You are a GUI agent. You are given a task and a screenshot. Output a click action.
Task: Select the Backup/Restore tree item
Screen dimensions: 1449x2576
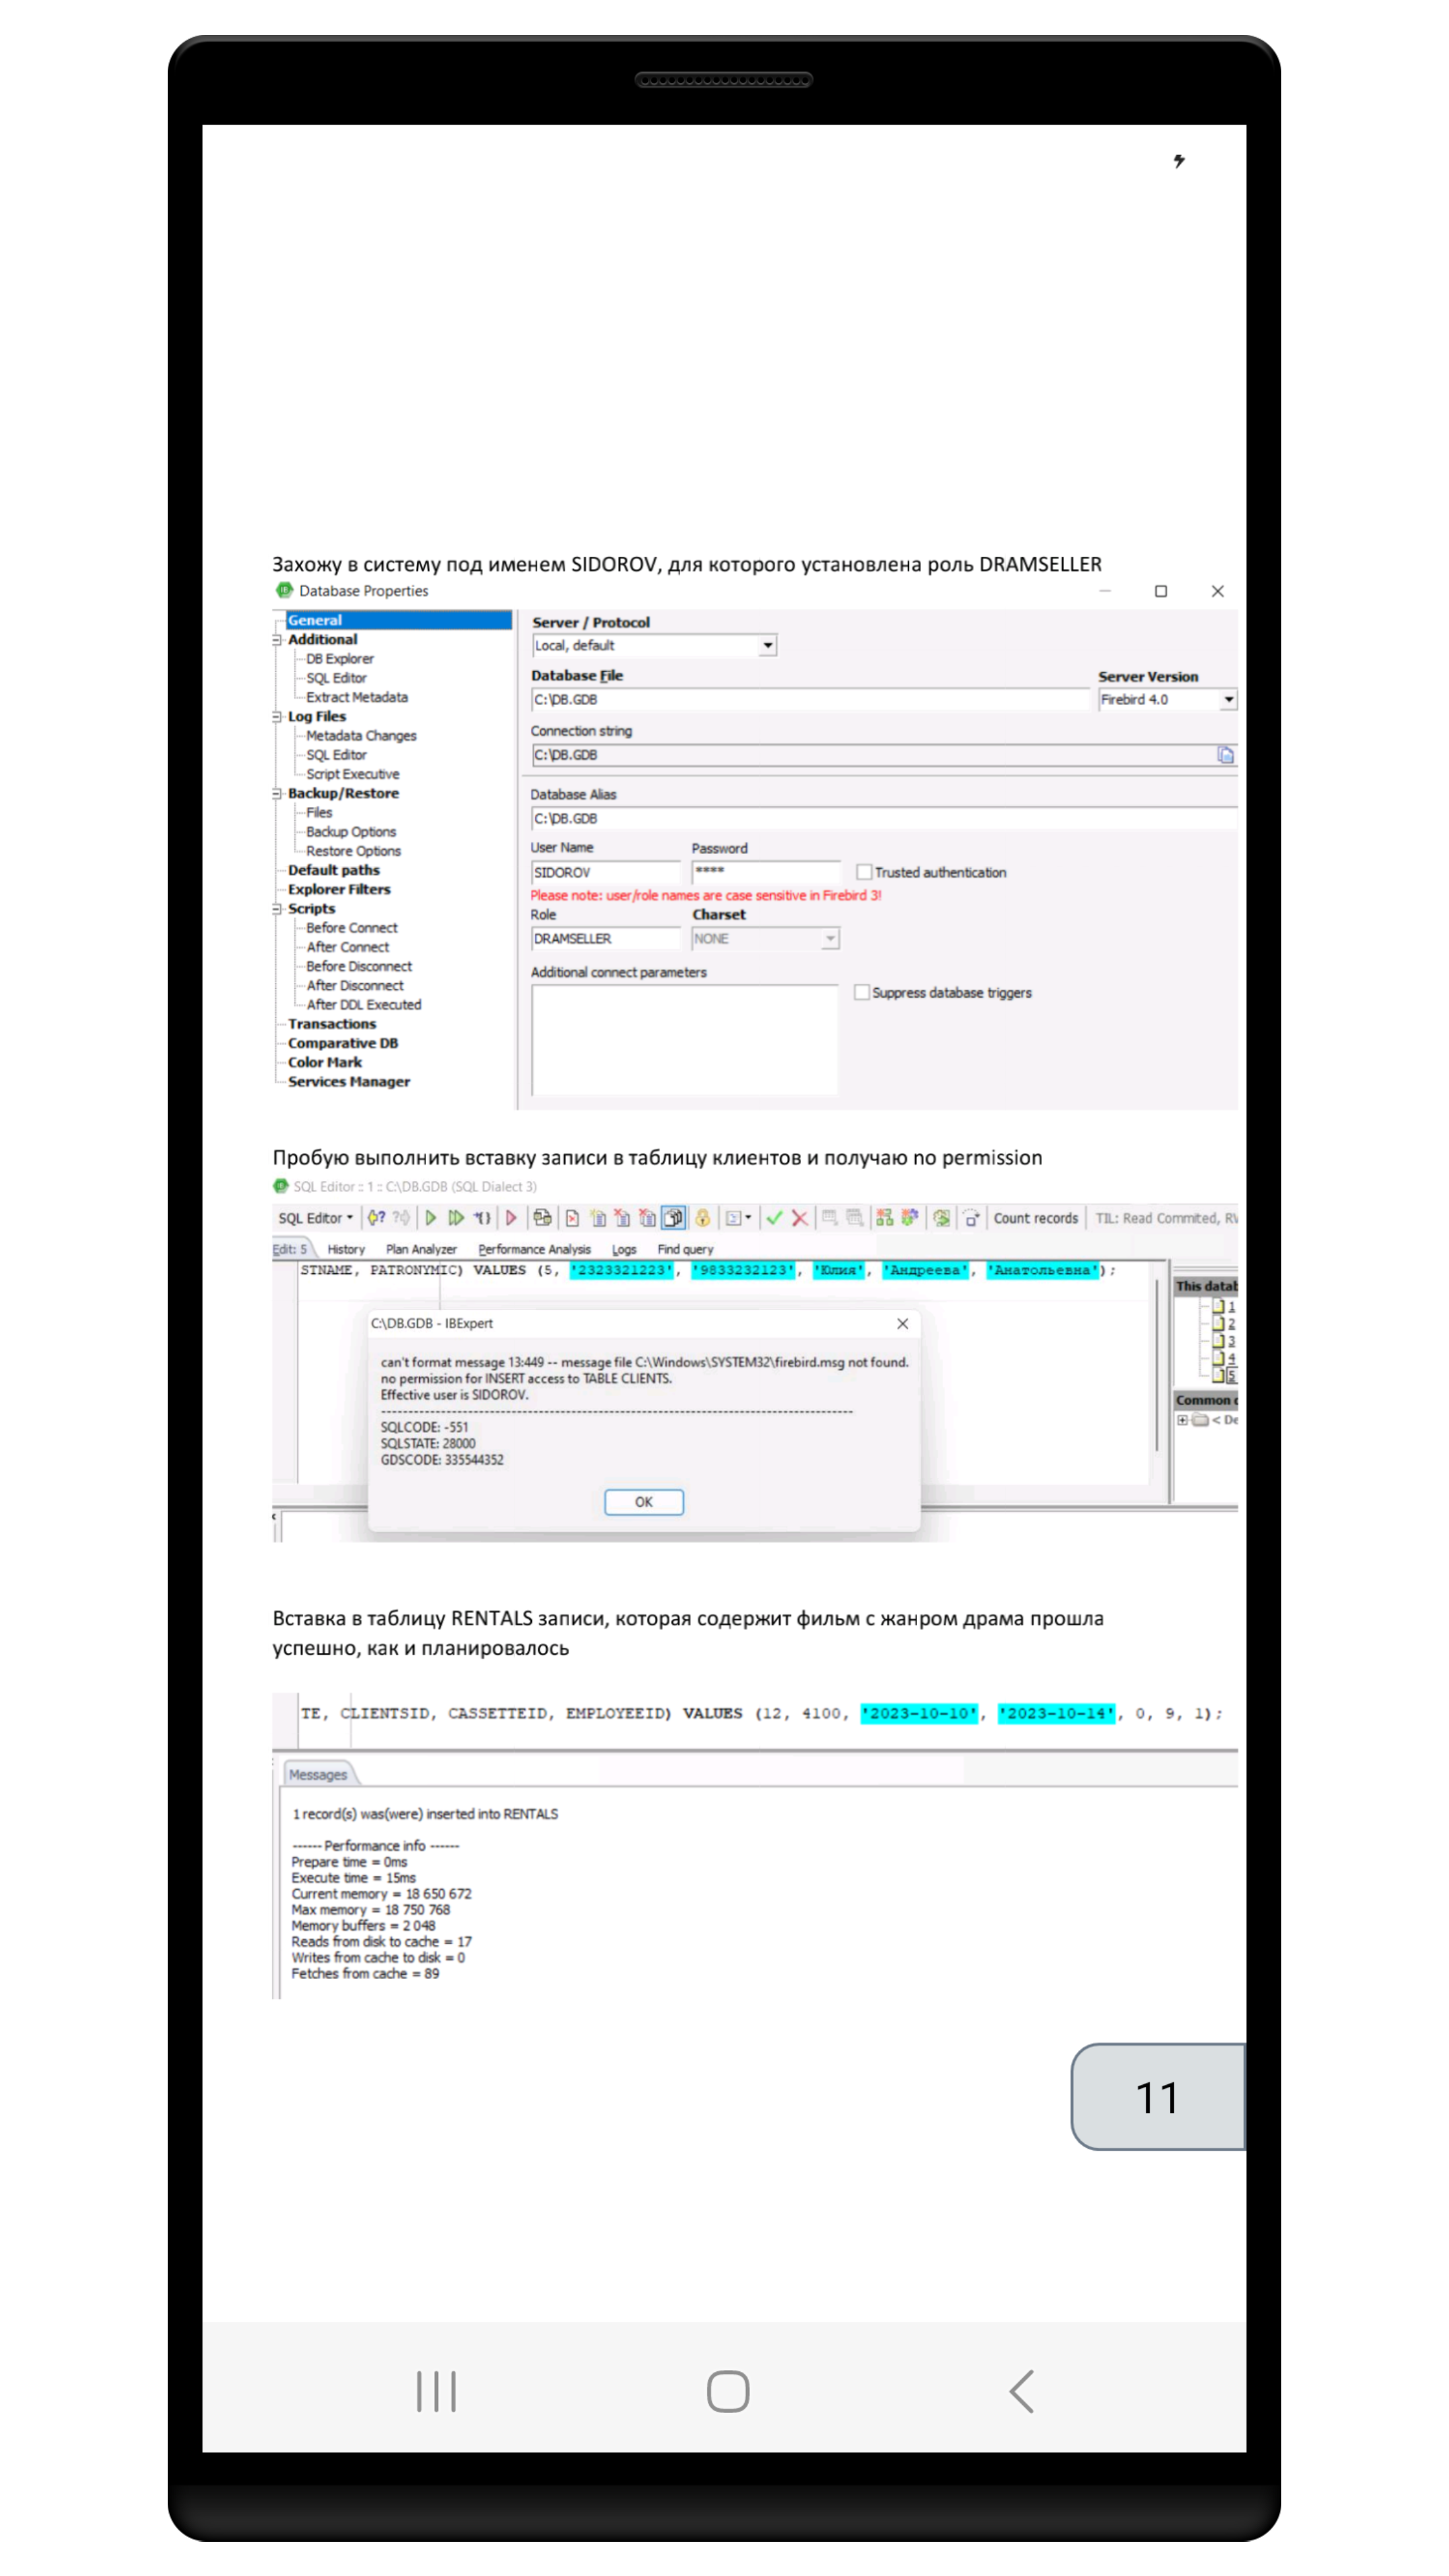point(347,793)
